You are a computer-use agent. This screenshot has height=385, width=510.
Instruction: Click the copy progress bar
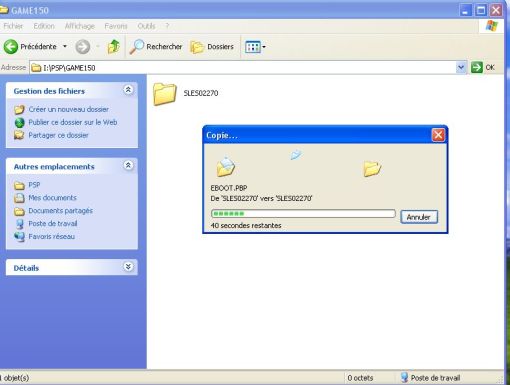tap(303, 214)
